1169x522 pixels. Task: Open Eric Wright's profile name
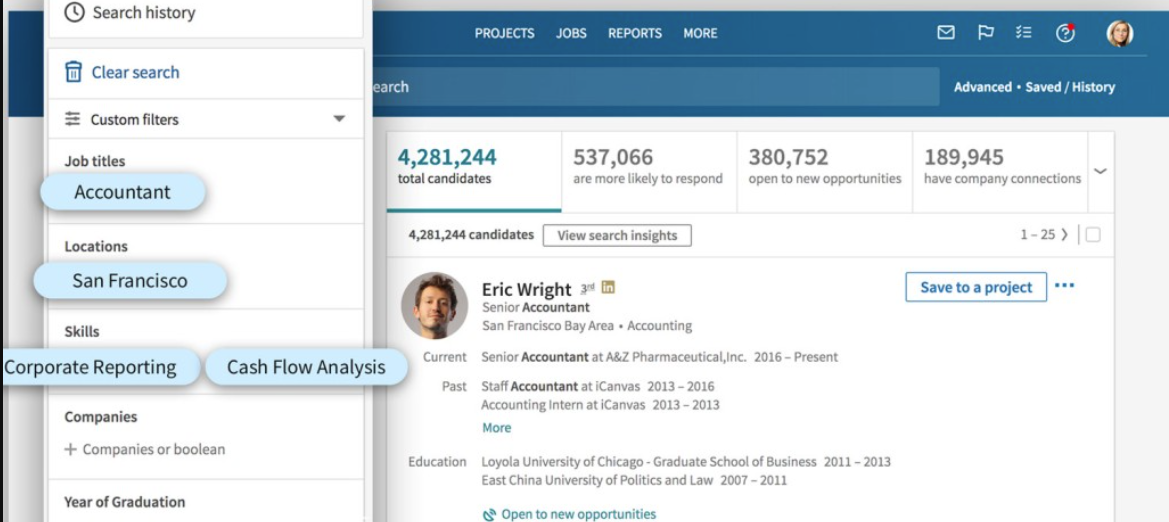(526, 289)
